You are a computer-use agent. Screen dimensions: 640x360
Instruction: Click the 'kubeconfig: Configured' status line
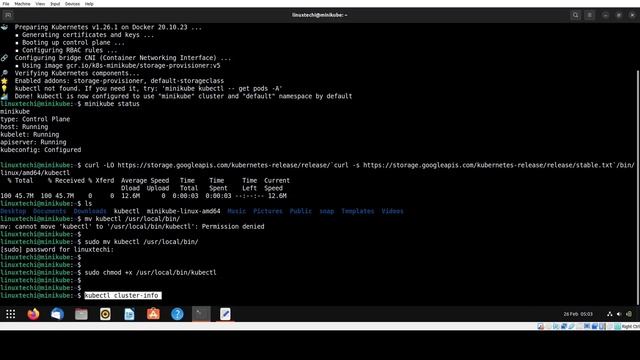[x=41, y=150]
